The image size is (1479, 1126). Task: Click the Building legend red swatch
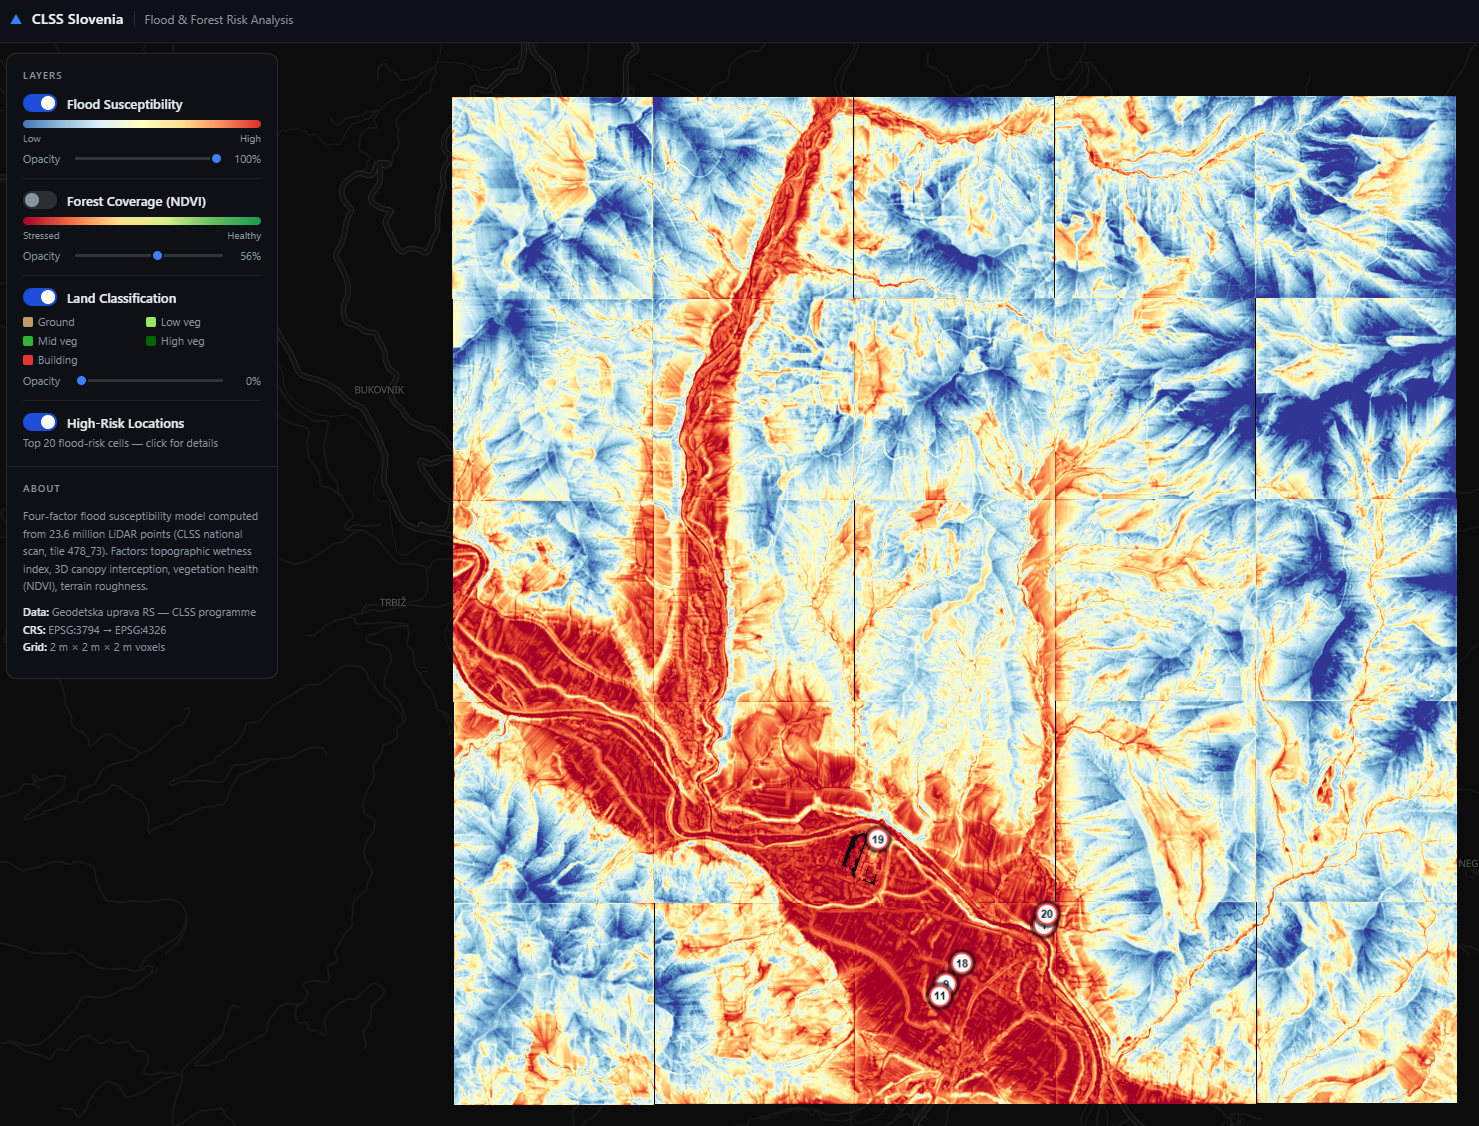pos(28,360)
